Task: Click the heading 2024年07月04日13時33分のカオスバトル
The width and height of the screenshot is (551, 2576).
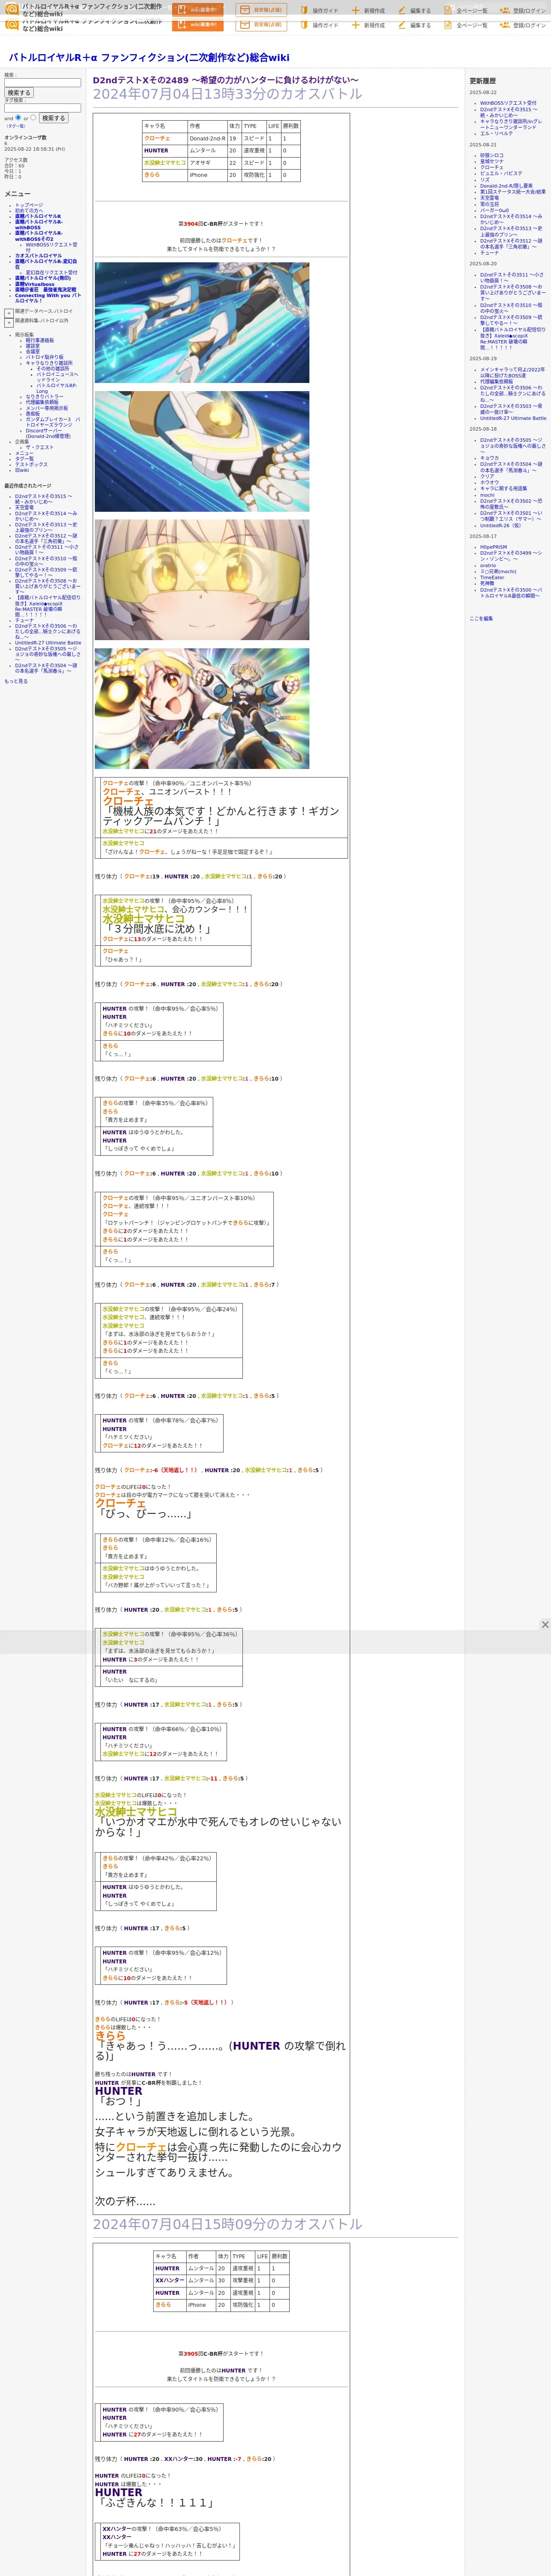Action: 228,94
